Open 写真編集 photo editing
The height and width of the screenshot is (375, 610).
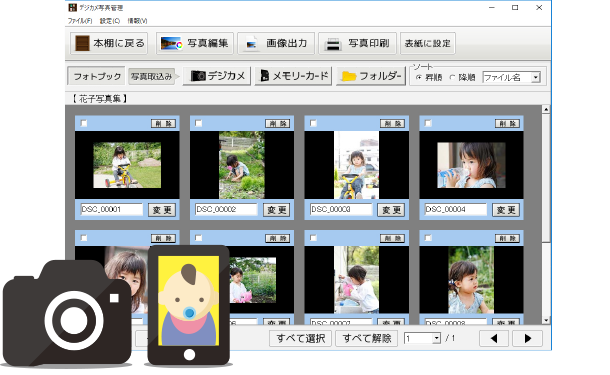tap(195, 43)
